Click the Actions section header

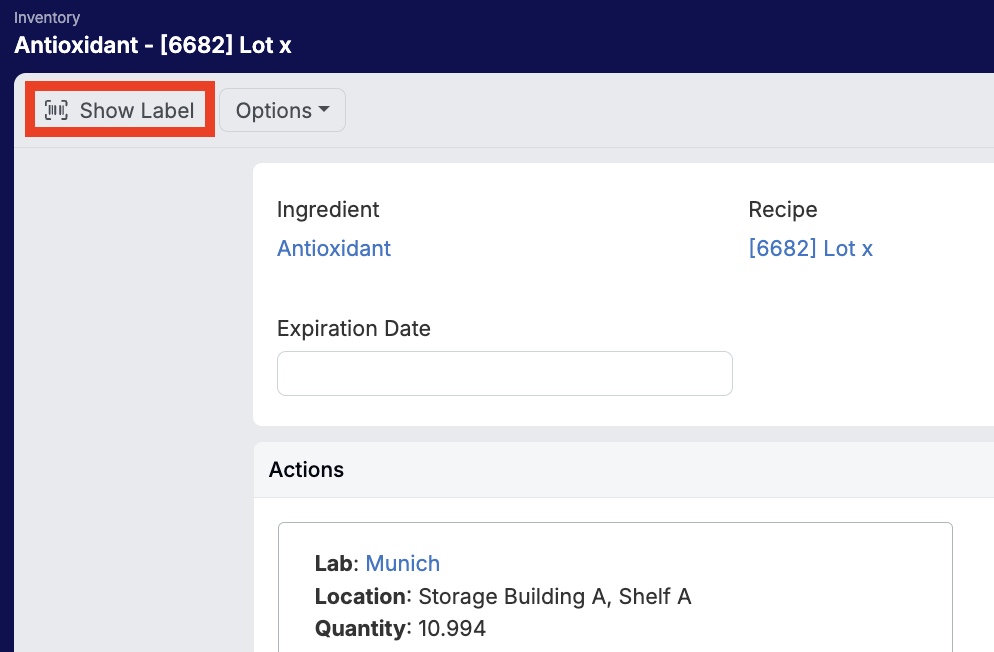click(x=306, y=469)
